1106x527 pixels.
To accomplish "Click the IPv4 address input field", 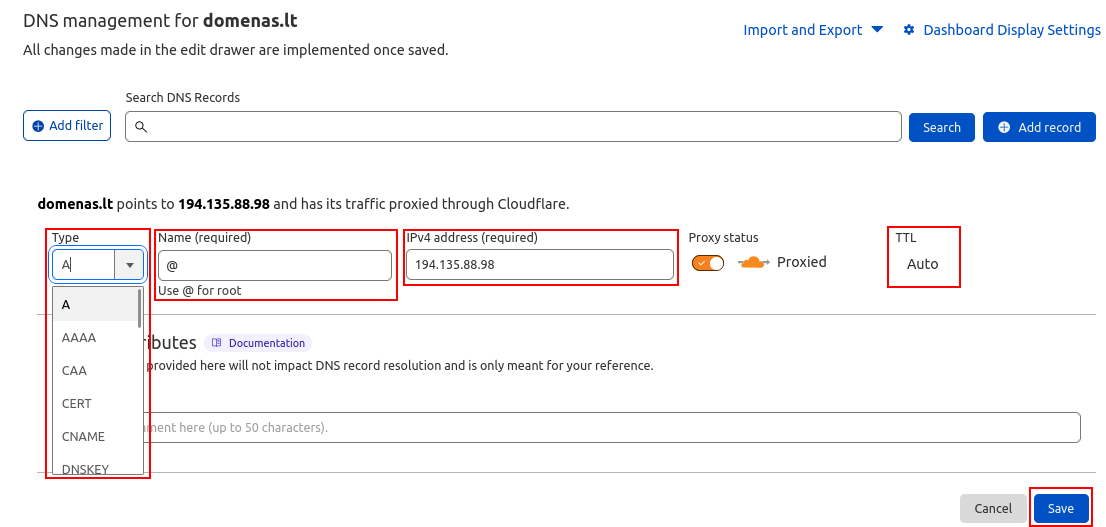I will tap(540, 265).
